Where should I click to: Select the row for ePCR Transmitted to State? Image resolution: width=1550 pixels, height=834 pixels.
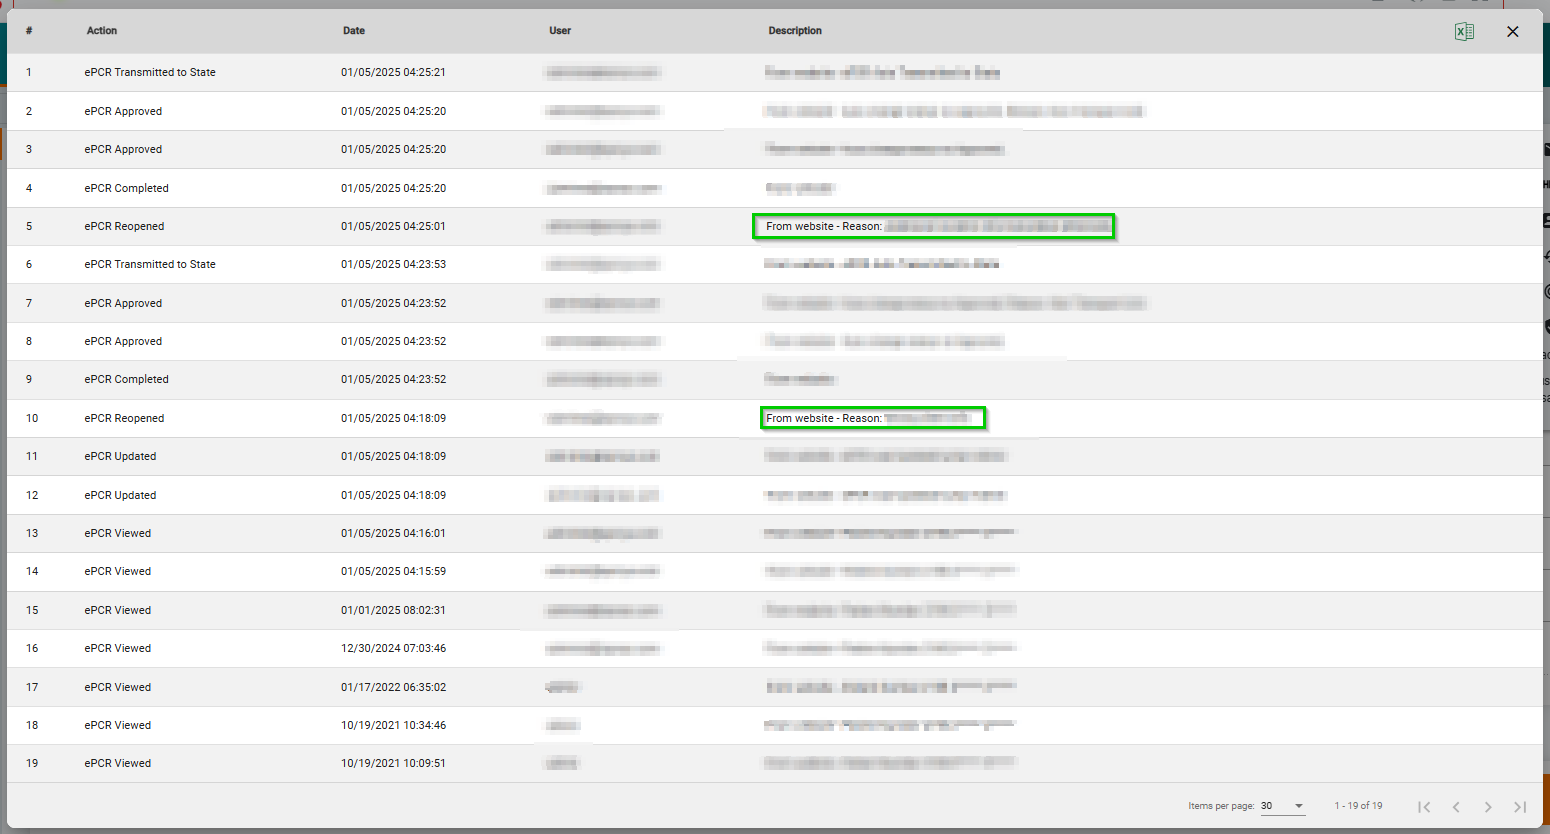point(150,72)
